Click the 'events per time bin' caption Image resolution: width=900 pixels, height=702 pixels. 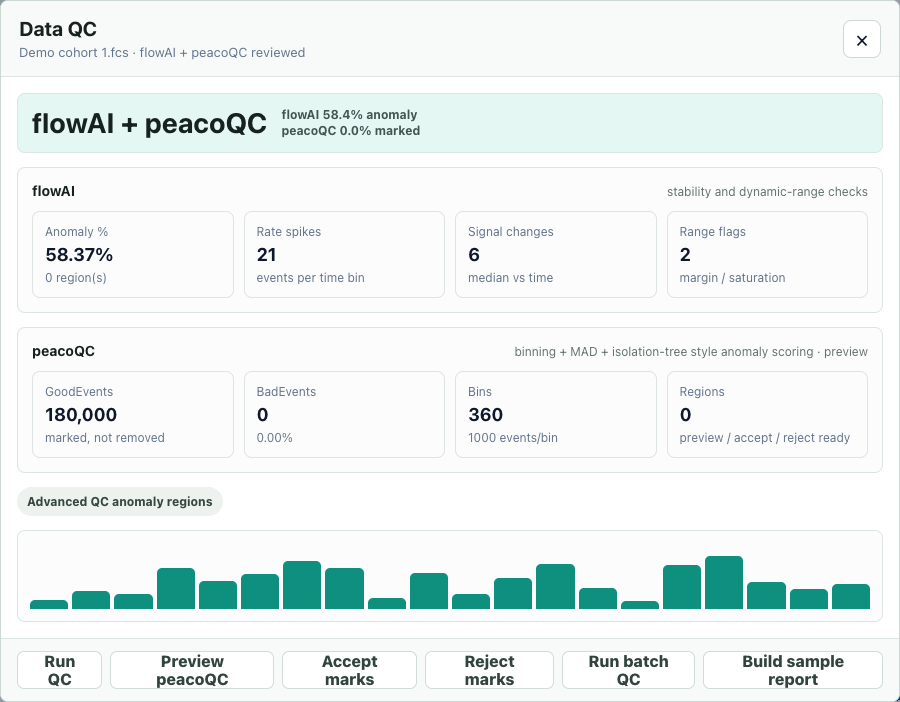coord(310,278)
